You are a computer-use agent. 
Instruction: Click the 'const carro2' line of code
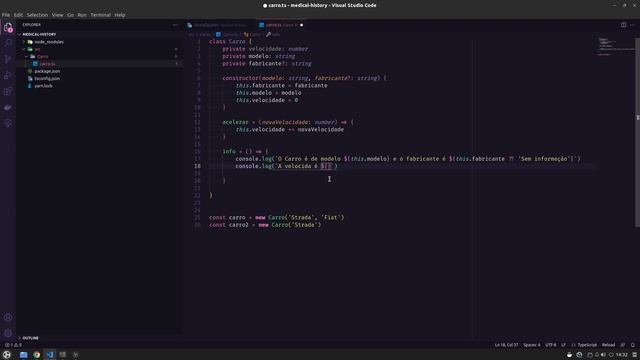point(265,225)
